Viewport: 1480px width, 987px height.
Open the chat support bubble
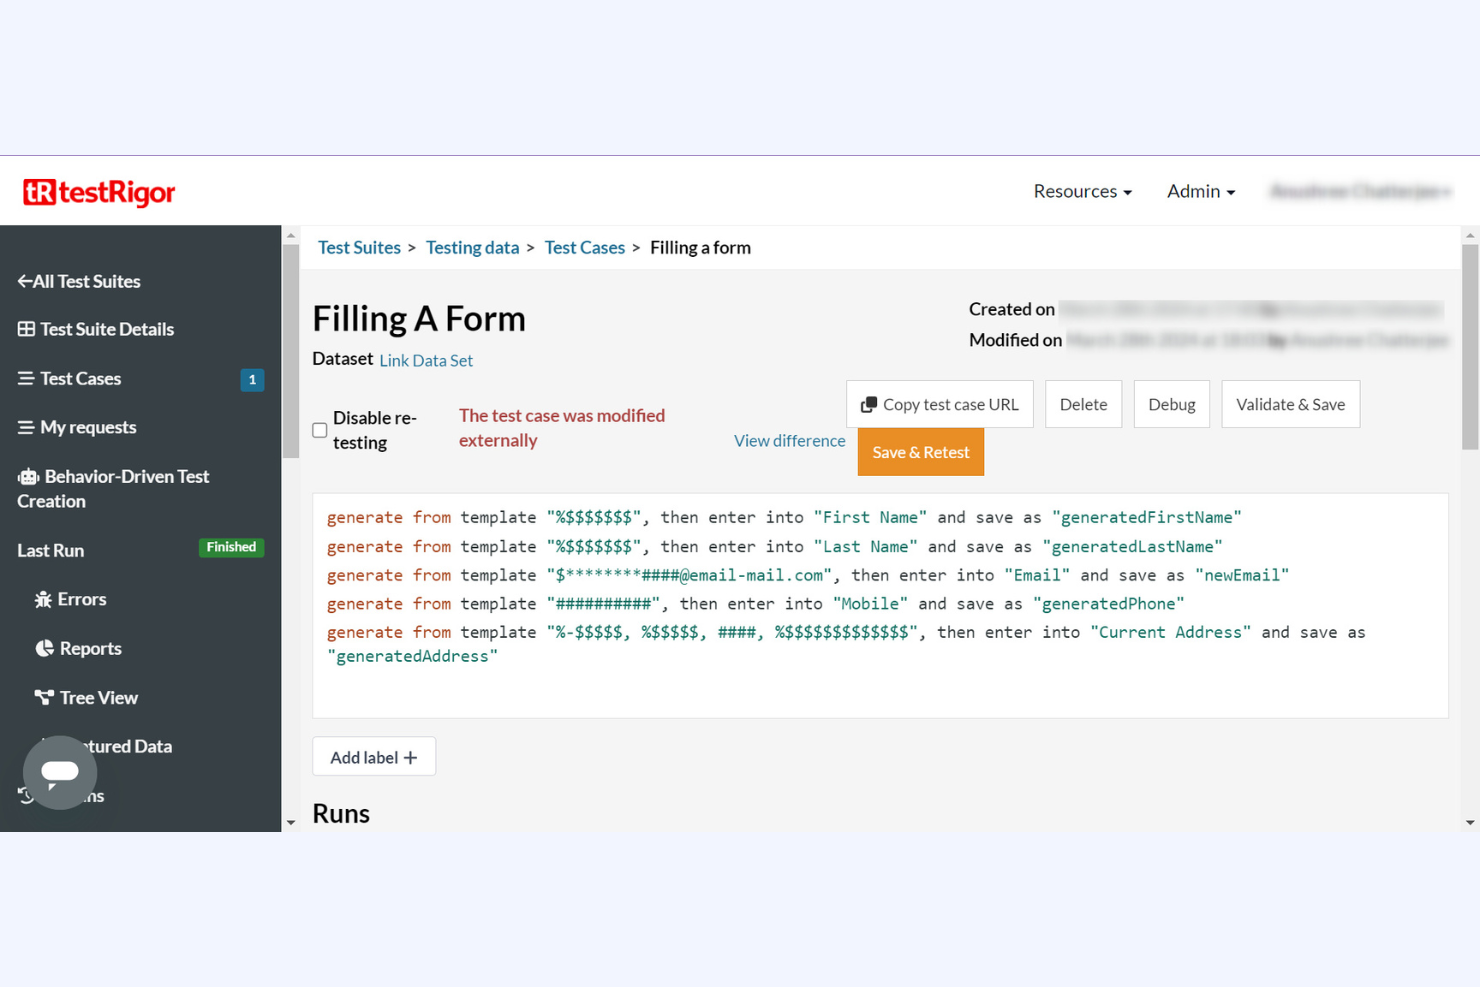pyautogui.click(x=60, y=772)
